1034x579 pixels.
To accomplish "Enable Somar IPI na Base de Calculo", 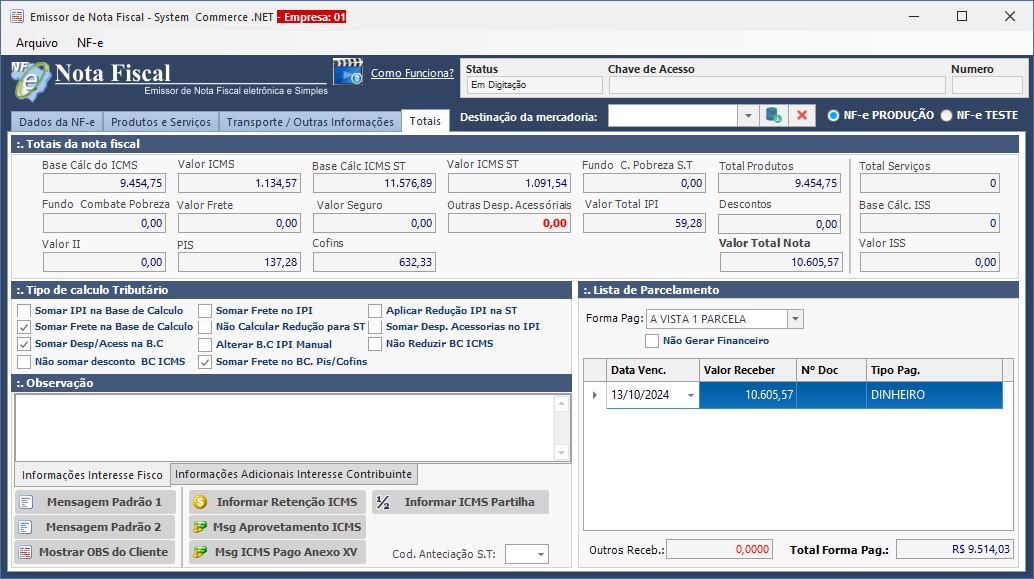I will [x=24, y=310].
